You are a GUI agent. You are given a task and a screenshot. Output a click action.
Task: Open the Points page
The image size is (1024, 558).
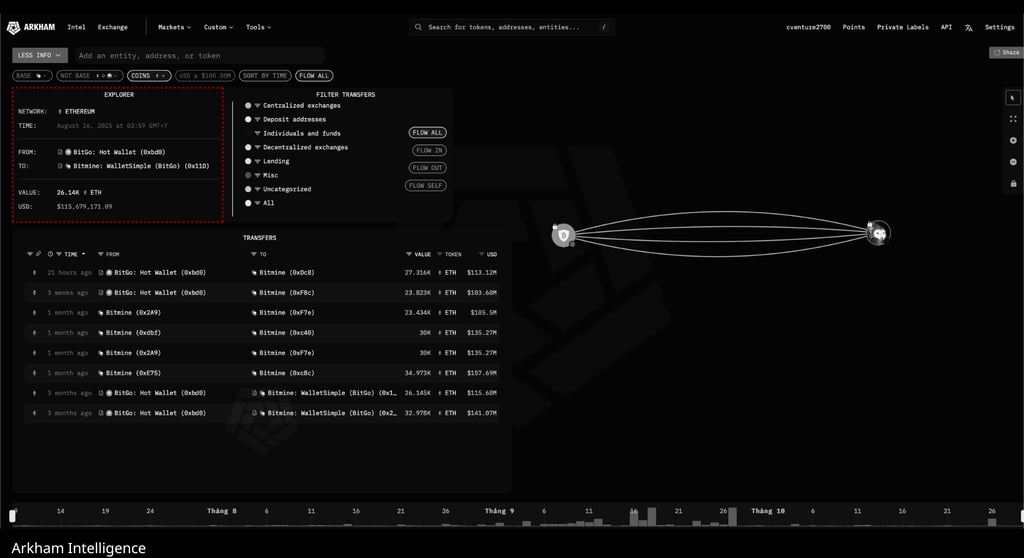click(x=854, y=27)
